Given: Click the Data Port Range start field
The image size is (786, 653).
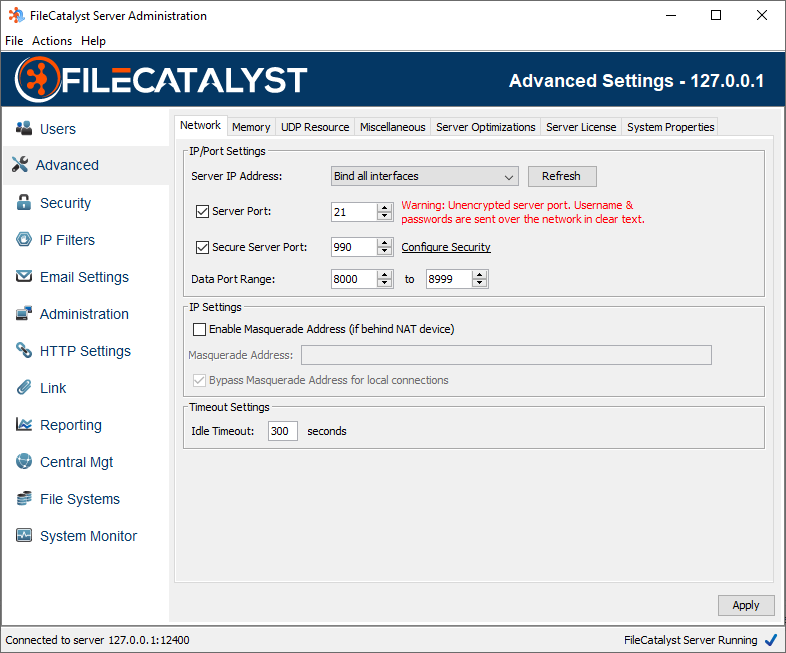Looking at the screenshot, I should [354, 279].
